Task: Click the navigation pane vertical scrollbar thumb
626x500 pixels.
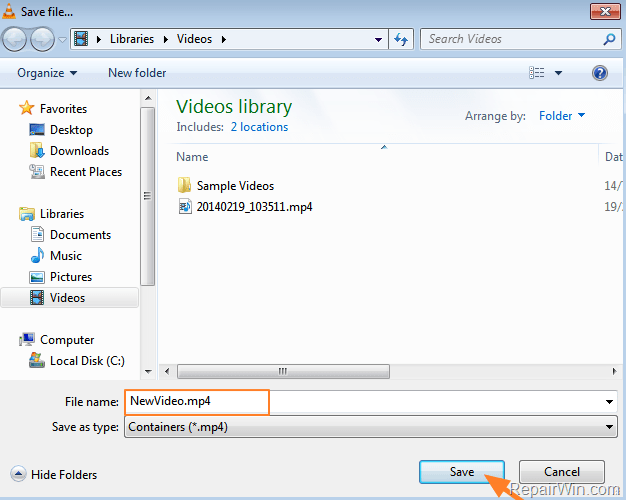Action: (x=148, y=196)
